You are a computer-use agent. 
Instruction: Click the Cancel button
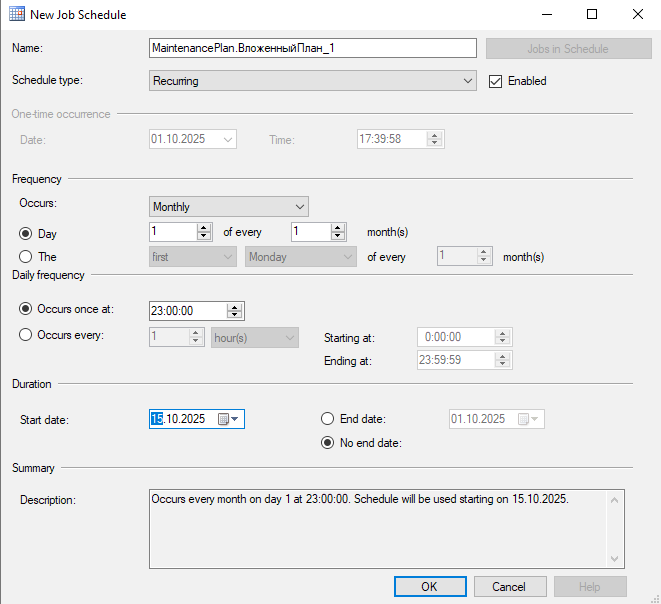[x=510, y=587]
